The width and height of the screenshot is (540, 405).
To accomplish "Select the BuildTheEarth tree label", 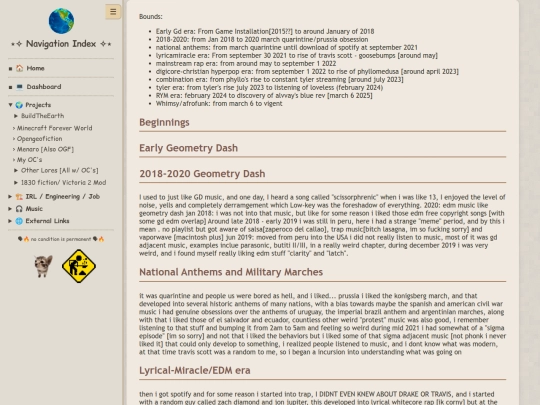I will pos(42,116).
